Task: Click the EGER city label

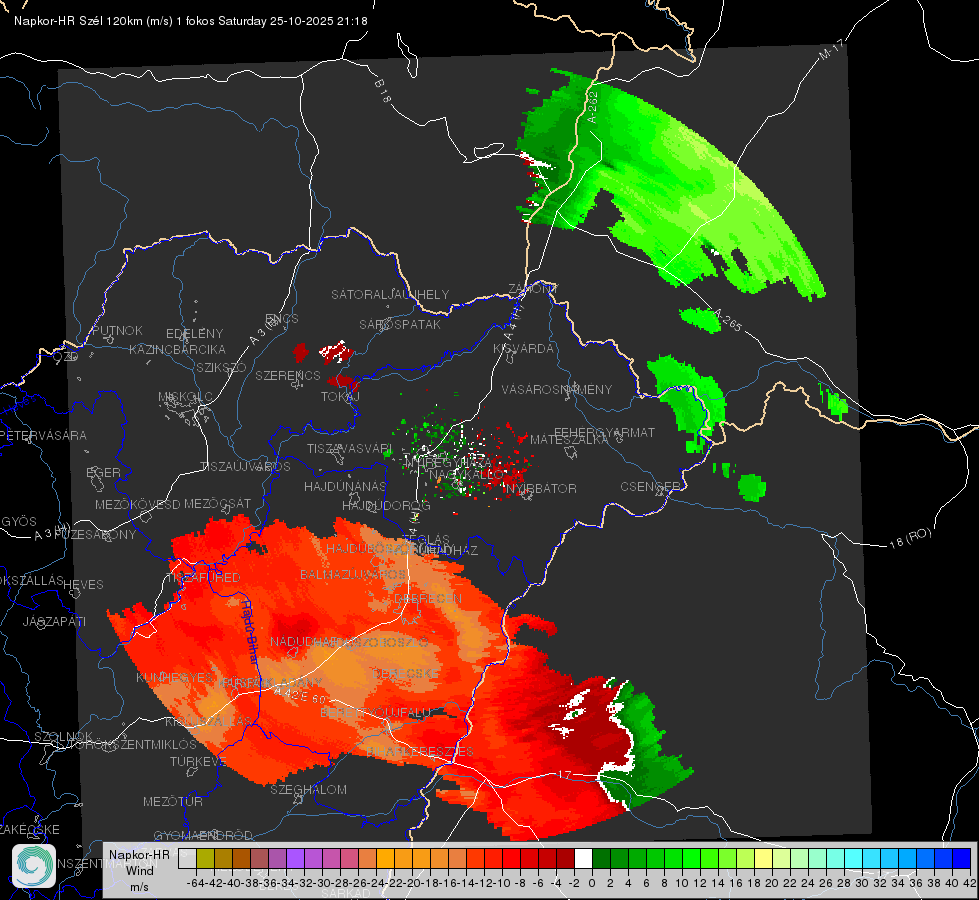Action: 103,472
